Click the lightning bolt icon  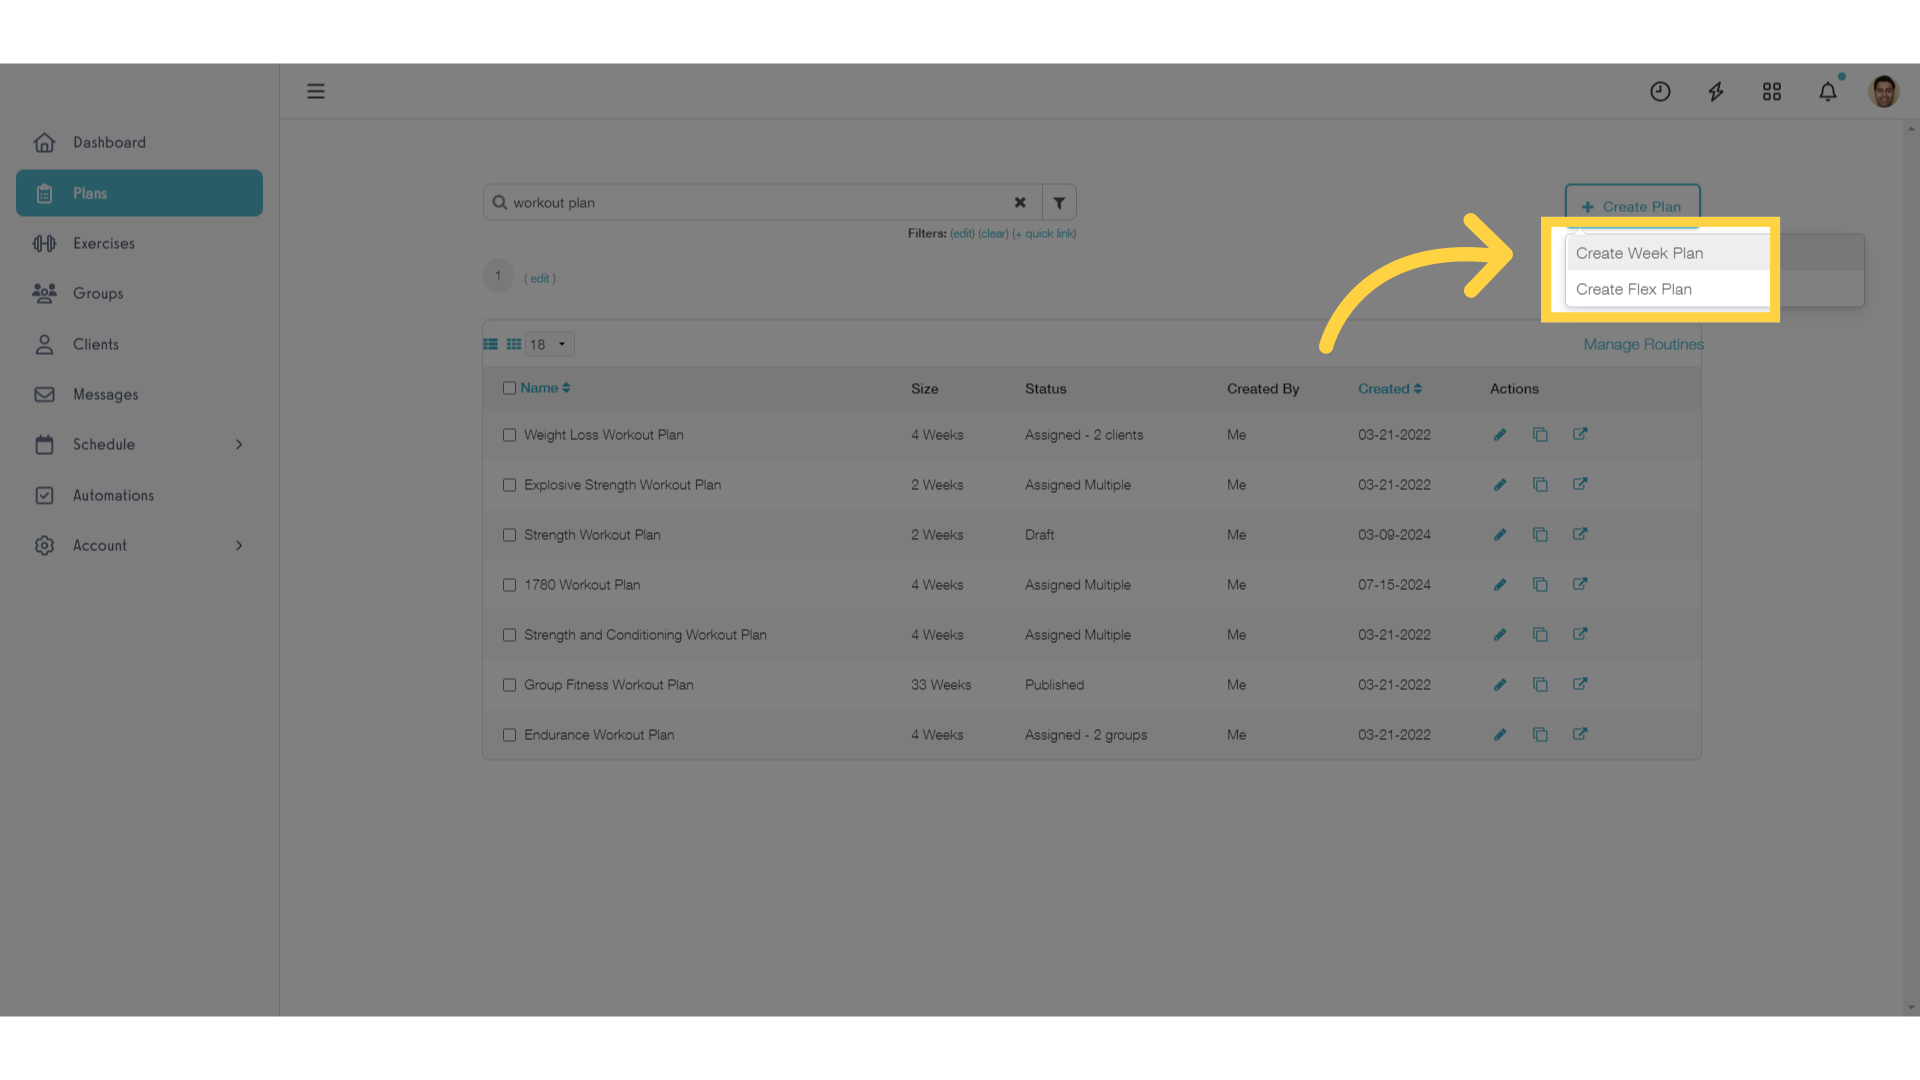click(1716, 90)
